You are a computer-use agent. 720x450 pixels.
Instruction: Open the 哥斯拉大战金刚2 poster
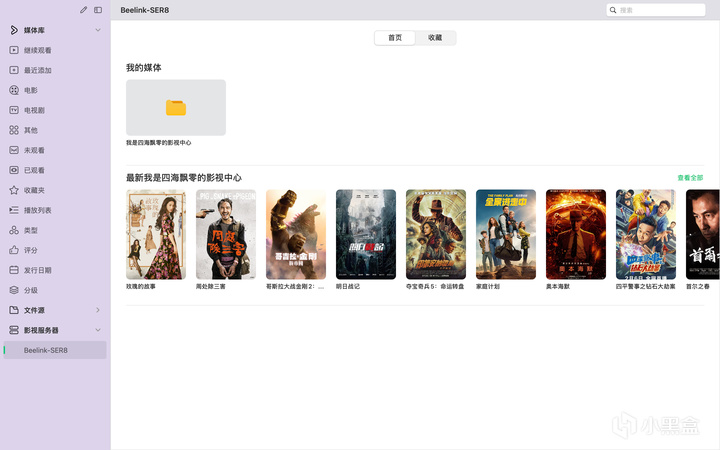click(296, 234)
